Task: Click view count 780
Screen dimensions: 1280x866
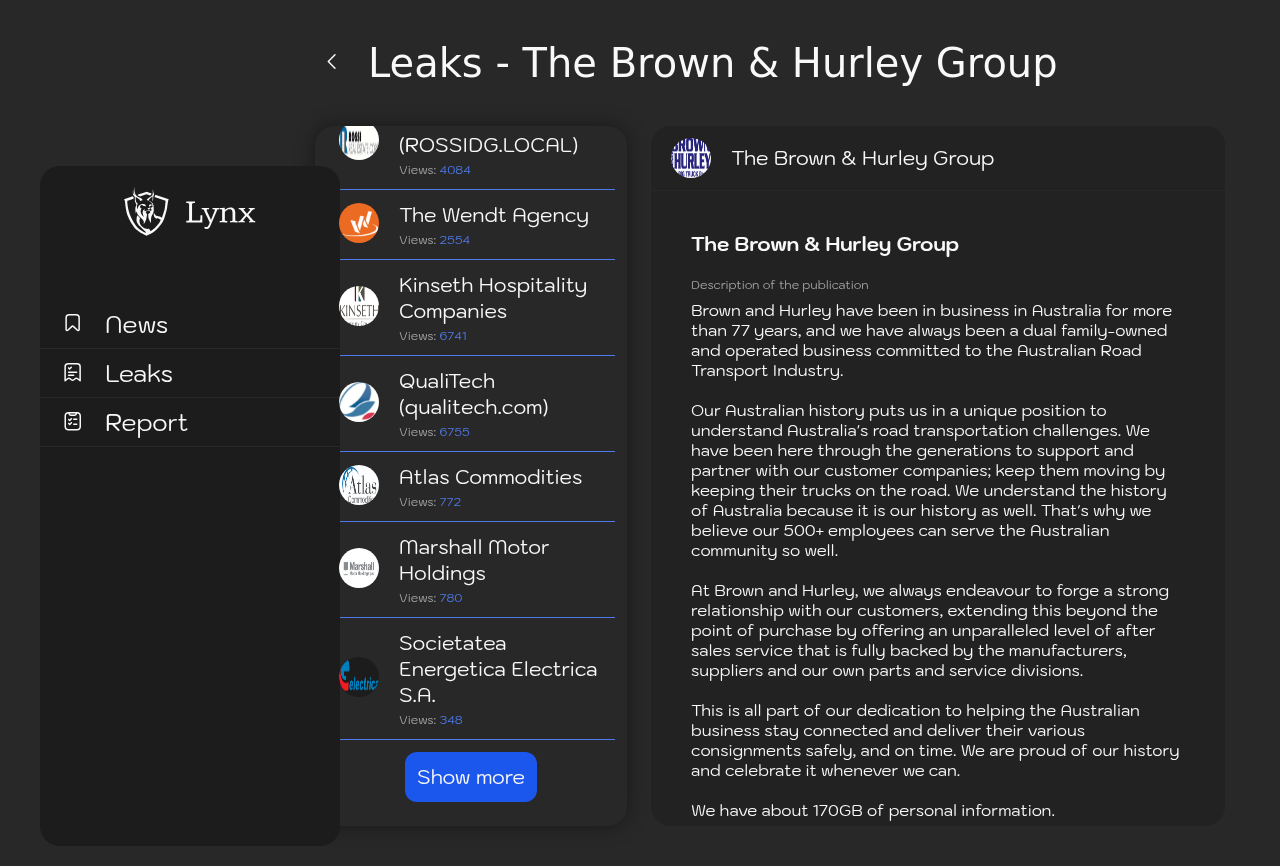Action: click(451, 598)
